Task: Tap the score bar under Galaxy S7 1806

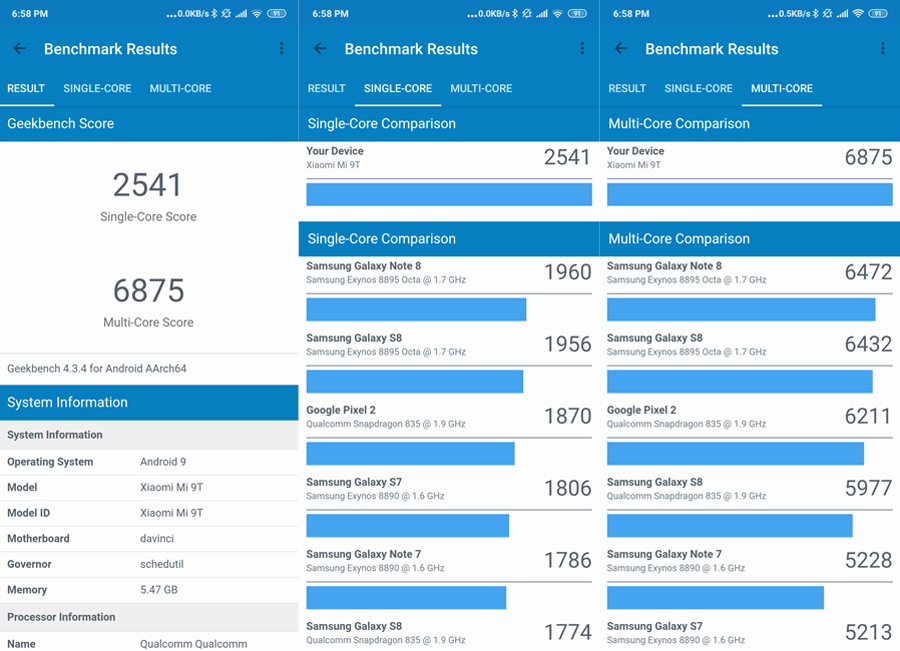Action: pyautogui.click(x=408, y=525)
